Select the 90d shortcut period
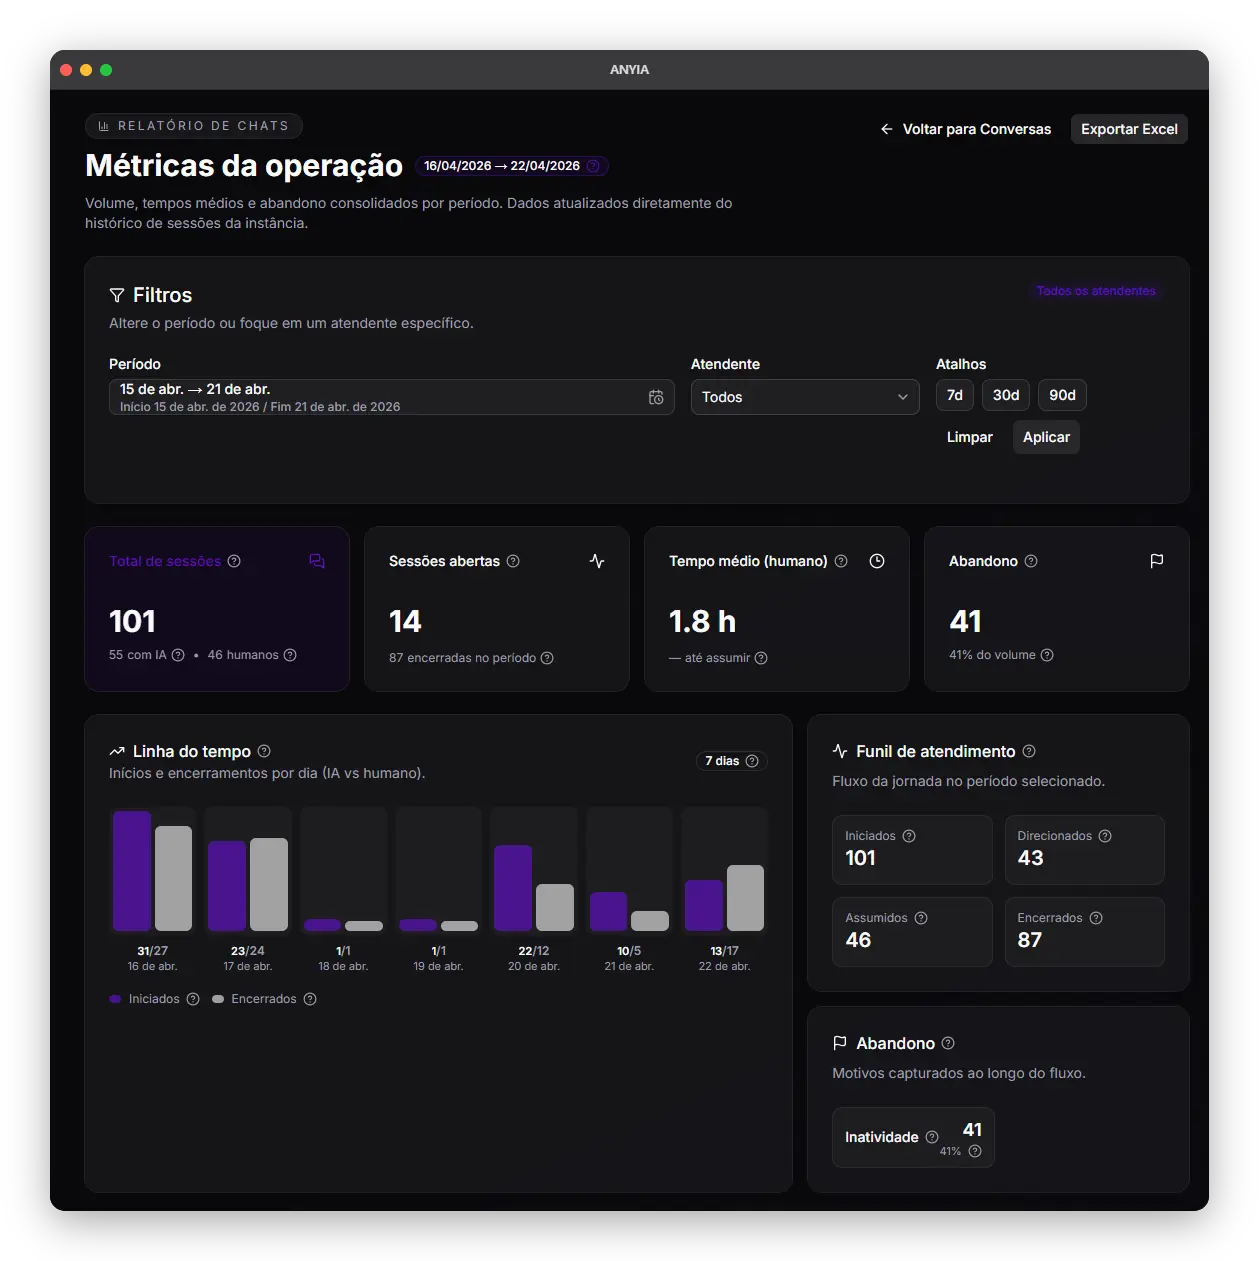This screenshot has height=1261, width=1259. click(1062, 395)
